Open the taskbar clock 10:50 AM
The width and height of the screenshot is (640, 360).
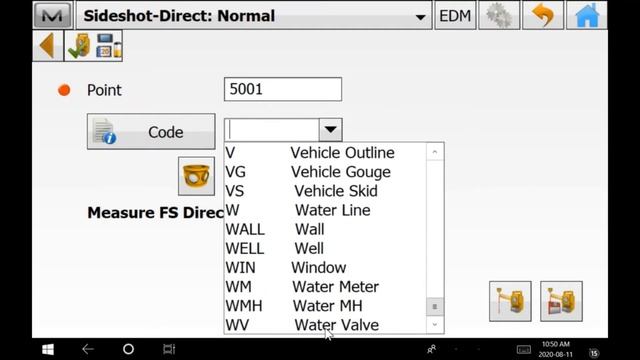click(556, 349)
